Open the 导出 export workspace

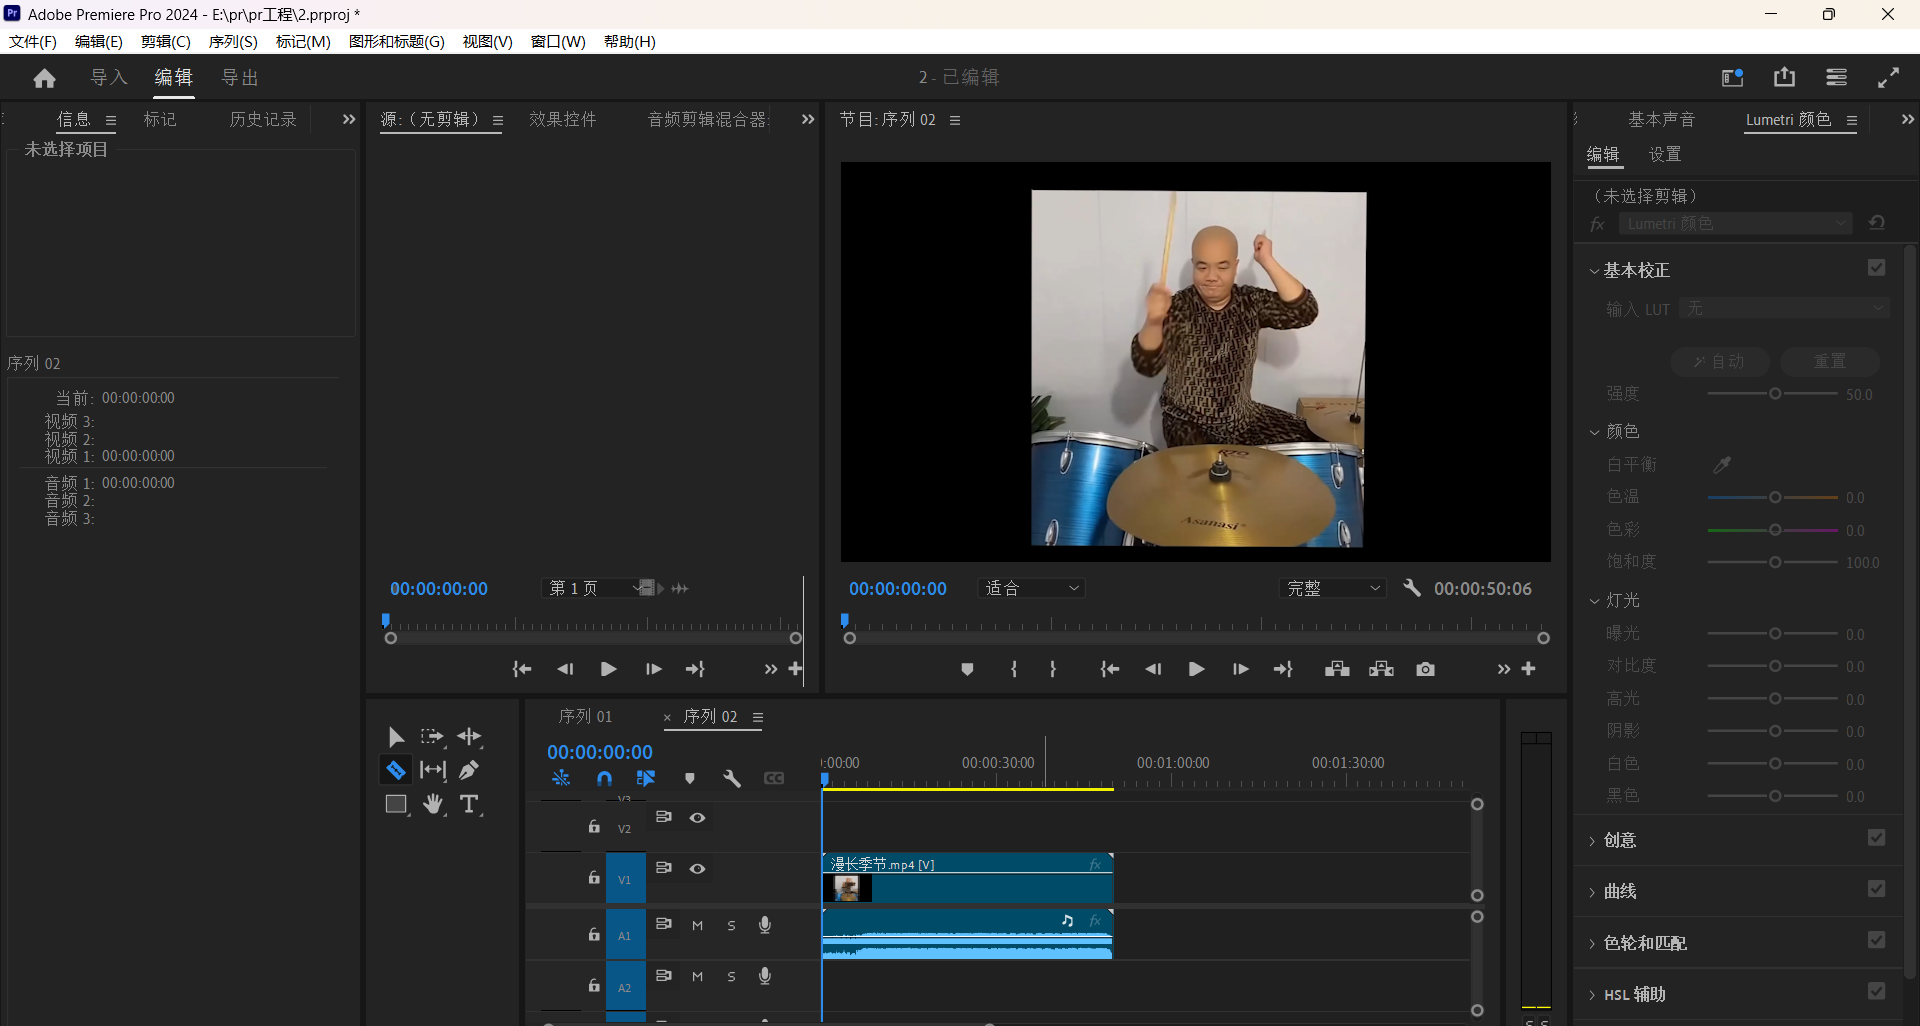tap(239, 78)
